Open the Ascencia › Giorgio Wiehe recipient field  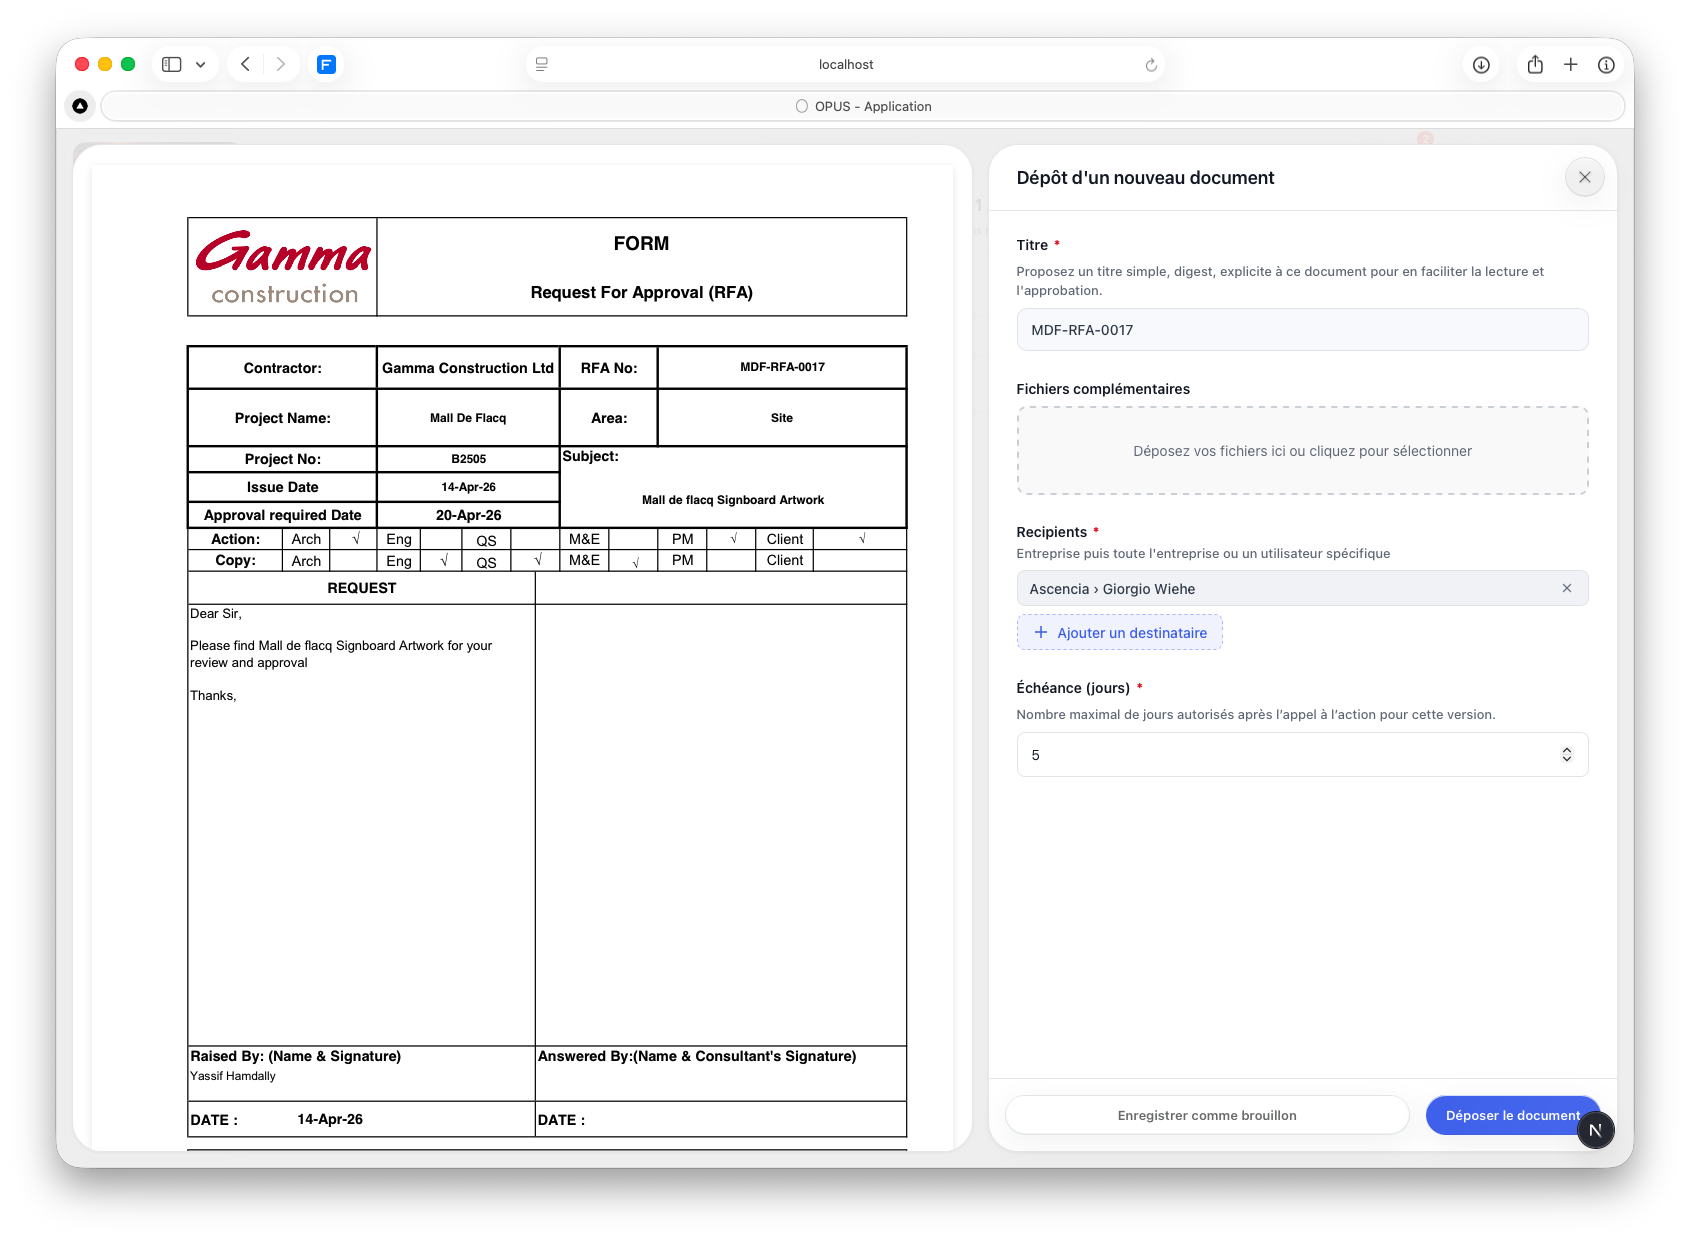pyautogui.click(x=1302, y=588)
